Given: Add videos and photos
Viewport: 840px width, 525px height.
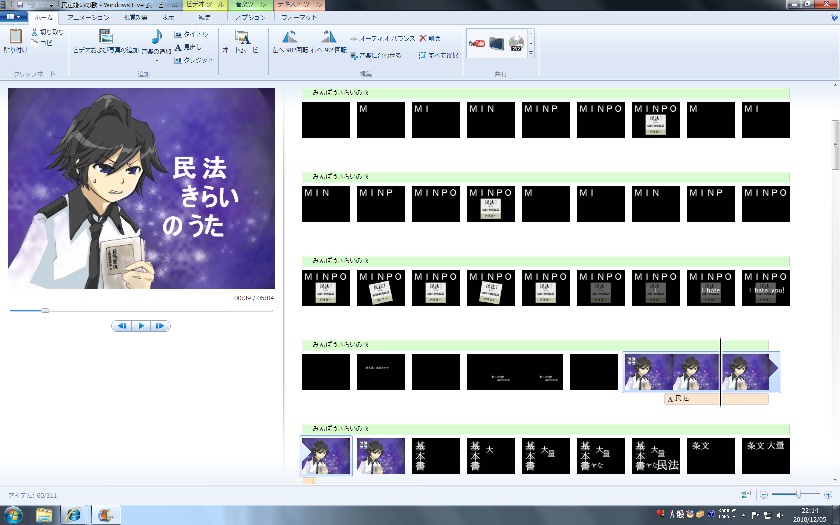Looking at the screenshot, I should [x=106, y=42].
